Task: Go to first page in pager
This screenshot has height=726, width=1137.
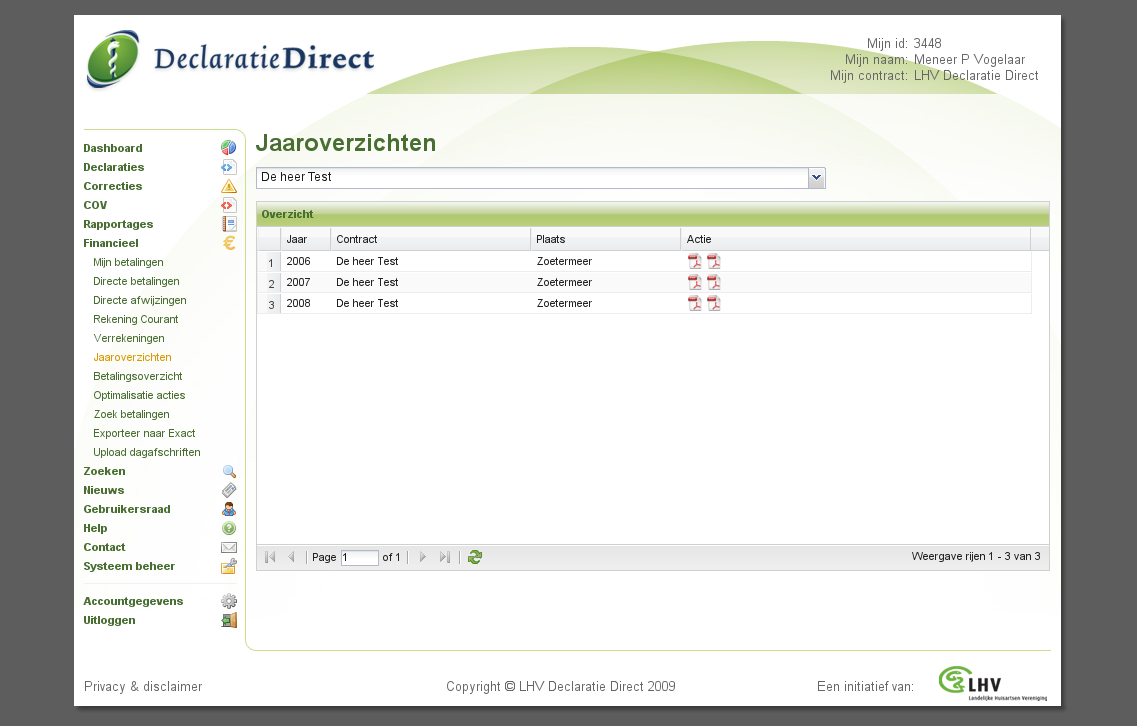Action: click(270, 557)
